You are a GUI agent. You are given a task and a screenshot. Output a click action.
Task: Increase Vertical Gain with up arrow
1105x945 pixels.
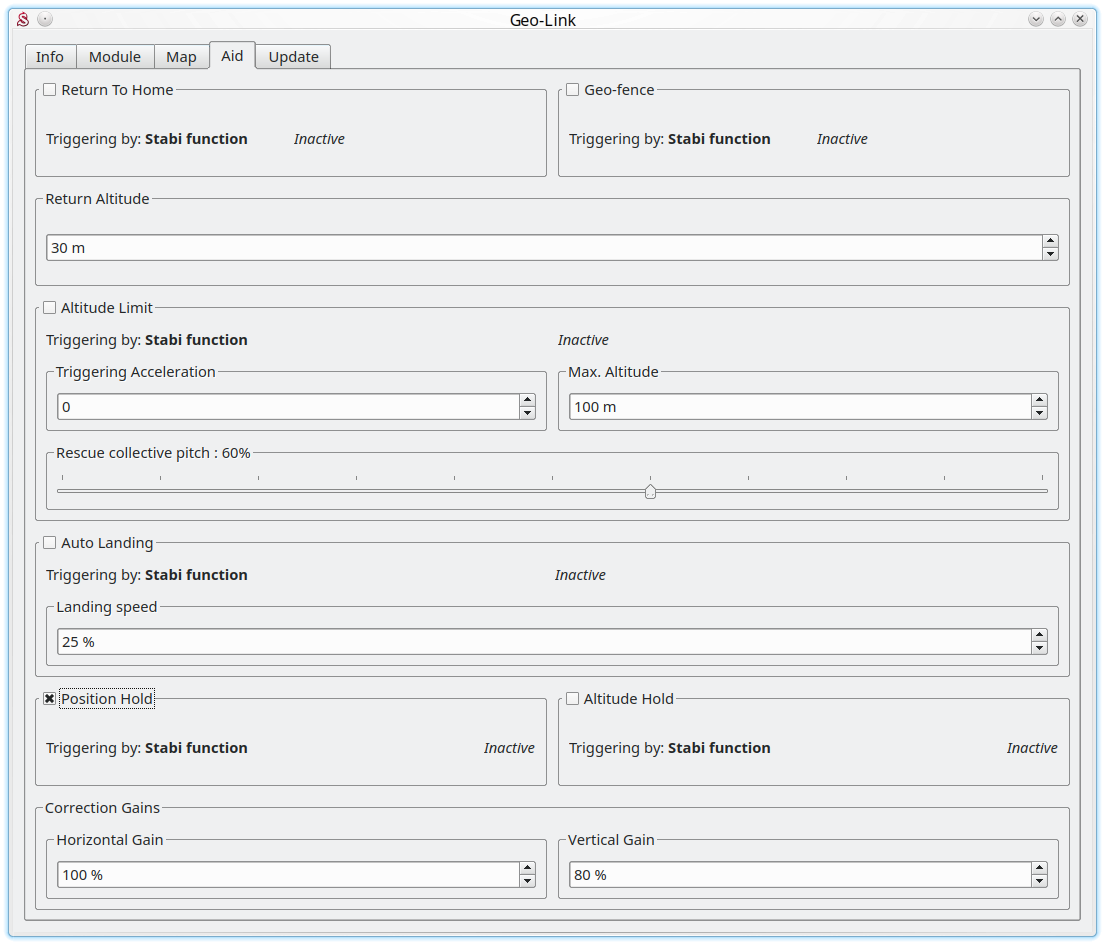1039,868
